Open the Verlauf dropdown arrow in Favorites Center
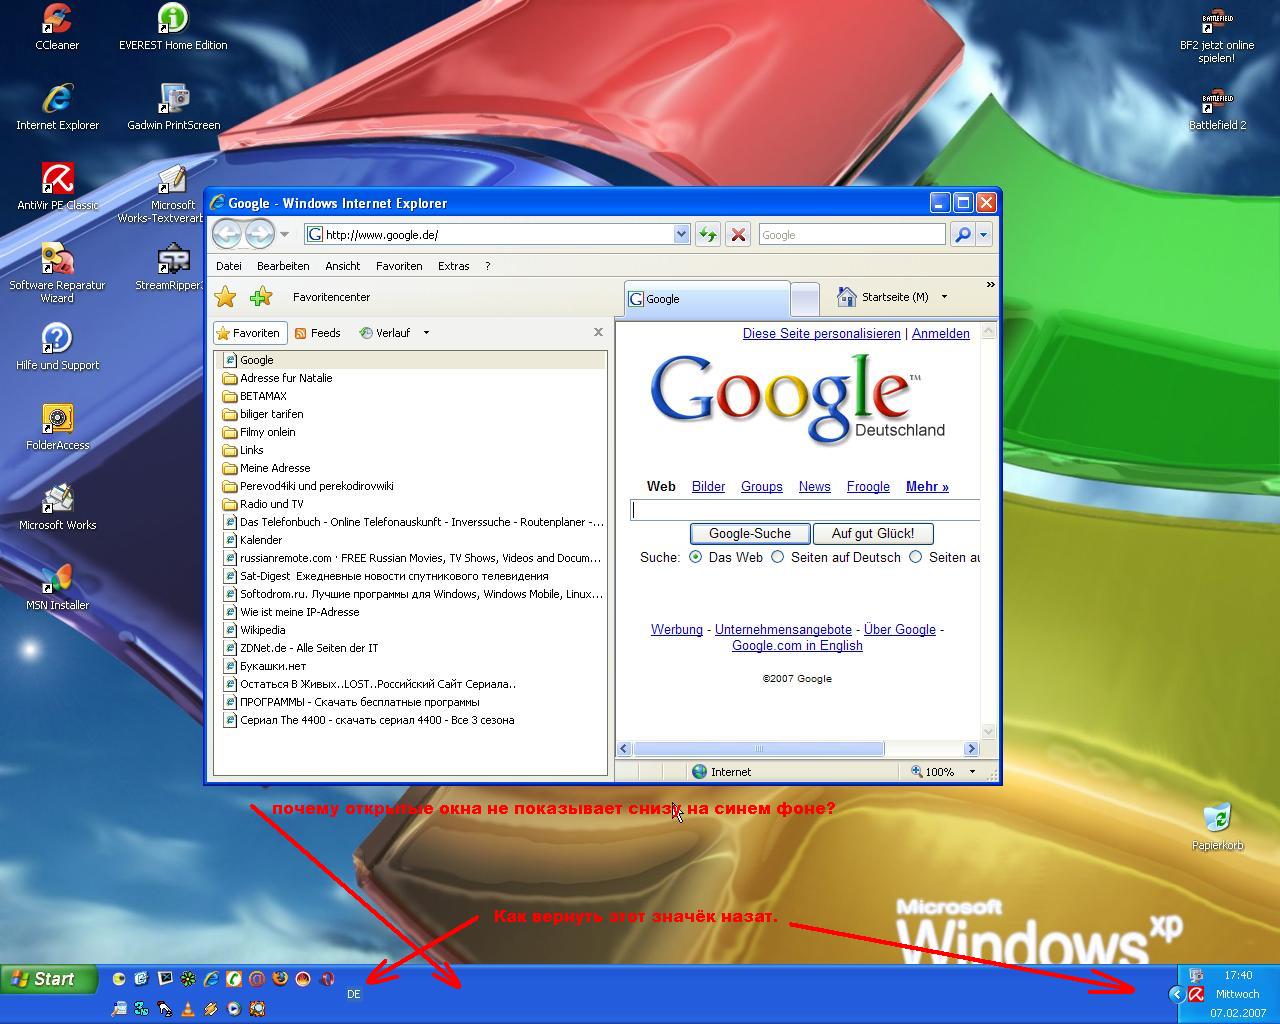Viewport: 1280px width, 1024px height. 426,333
